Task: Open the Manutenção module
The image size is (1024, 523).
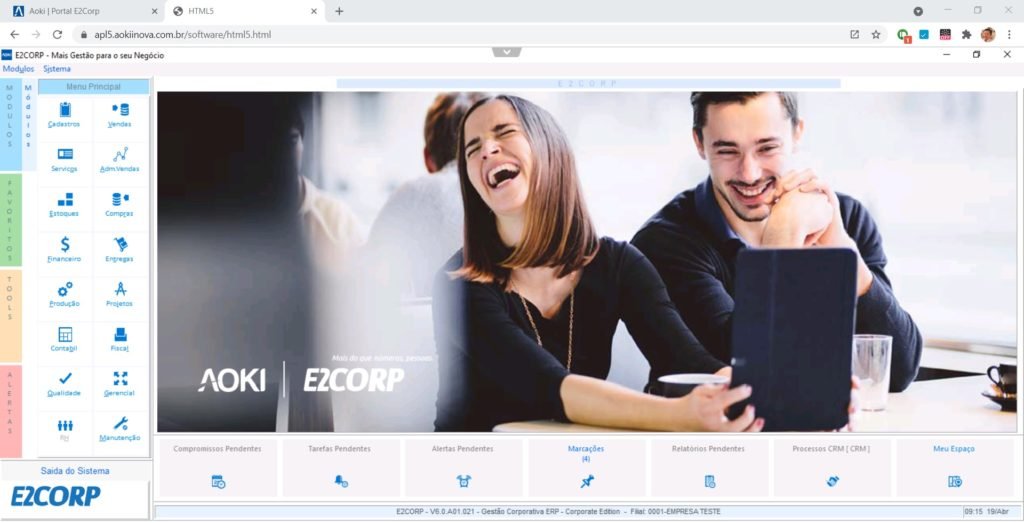Action: coord(120,430)
